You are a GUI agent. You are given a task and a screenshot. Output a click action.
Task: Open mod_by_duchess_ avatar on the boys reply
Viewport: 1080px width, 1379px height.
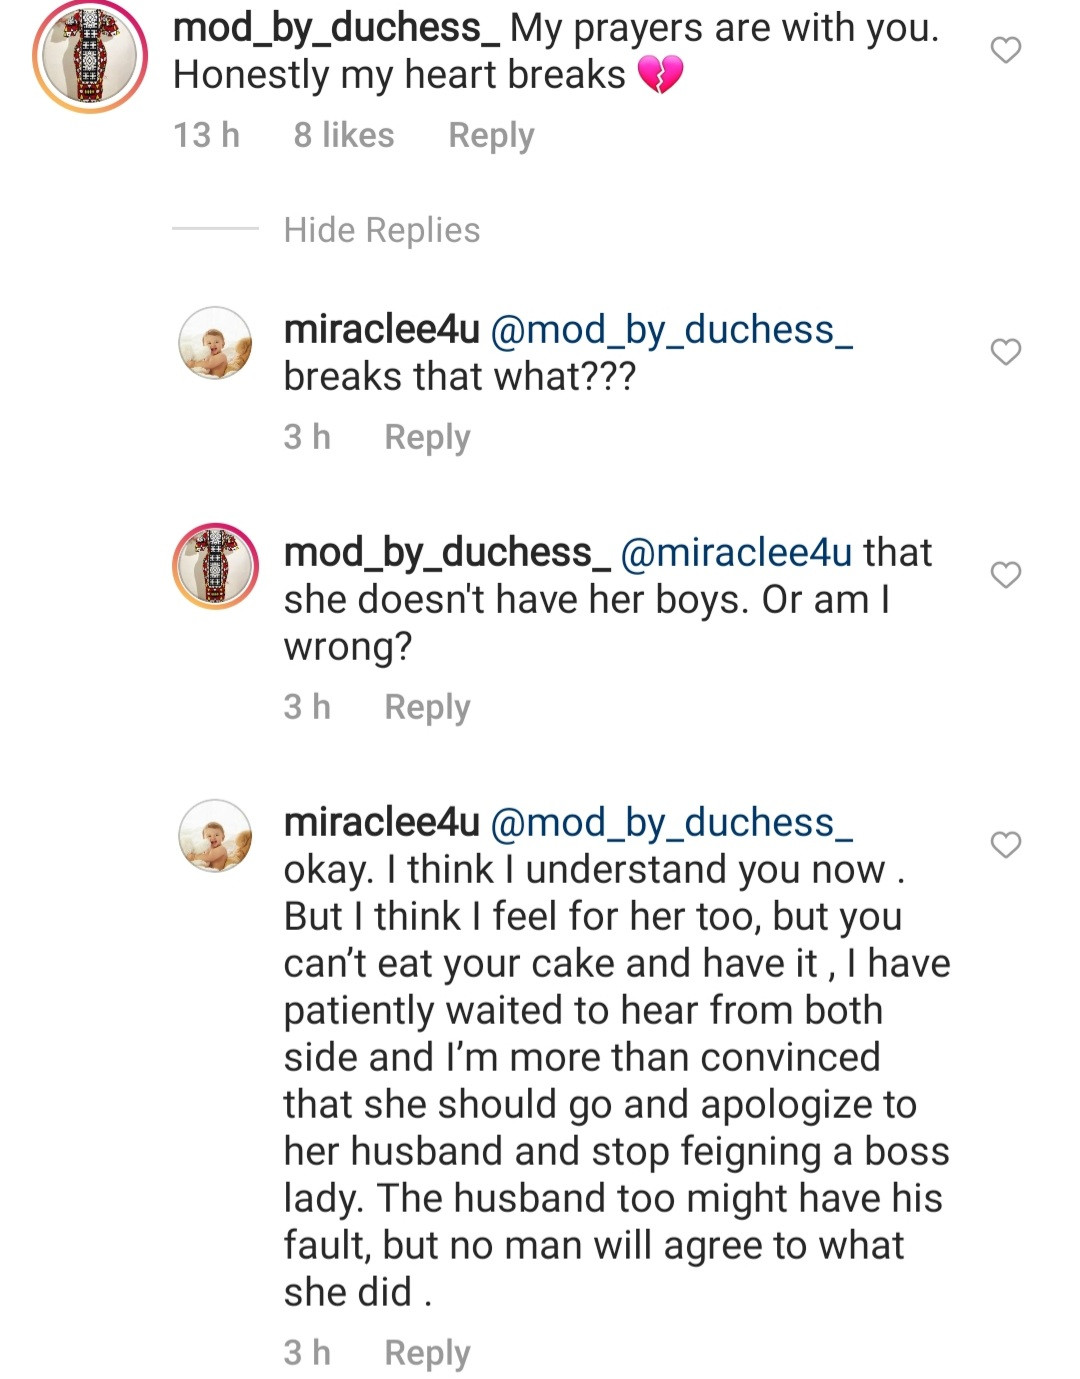click(215, 566)
